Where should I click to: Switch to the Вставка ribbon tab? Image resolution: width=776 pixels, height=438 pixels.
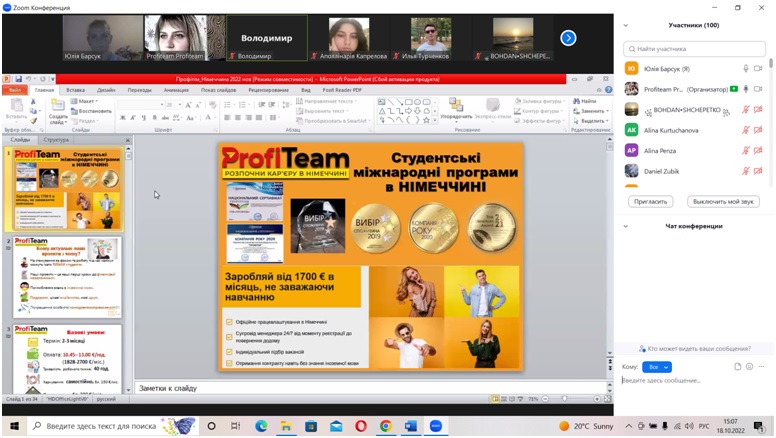pyautogui.click(x=75, y=90)
